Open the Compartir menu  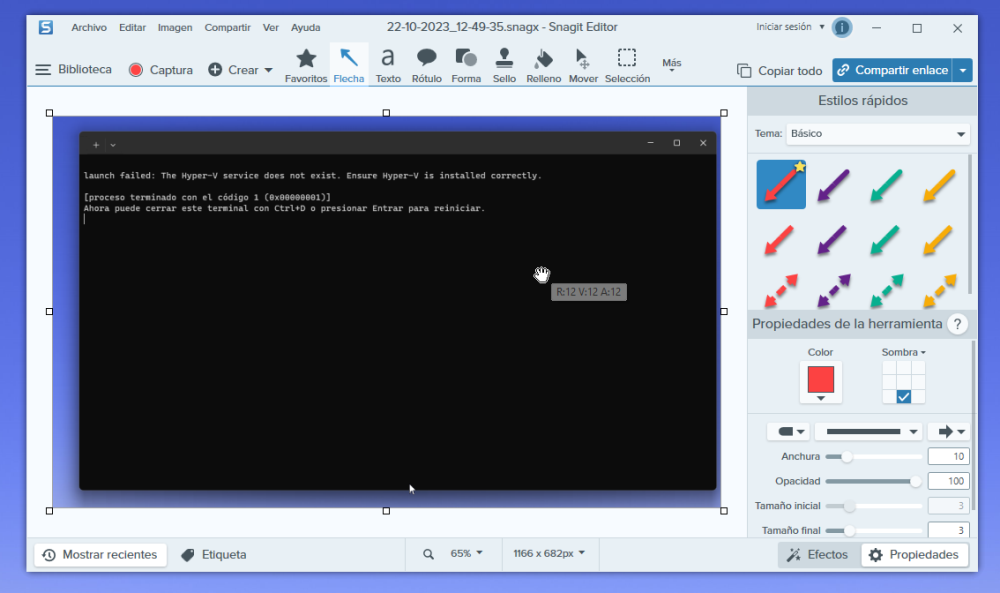(228, 27)
